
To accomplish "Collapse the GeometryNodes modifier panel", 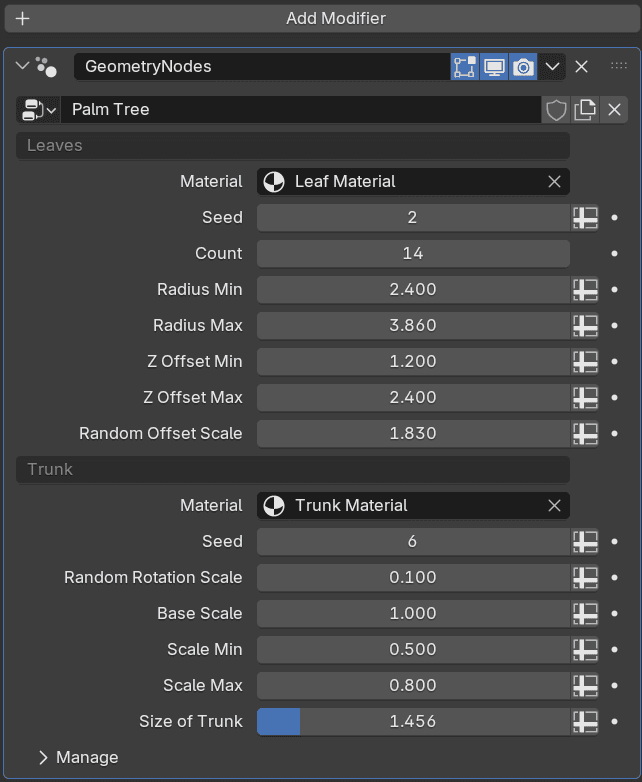I will (x=22, y=66).
